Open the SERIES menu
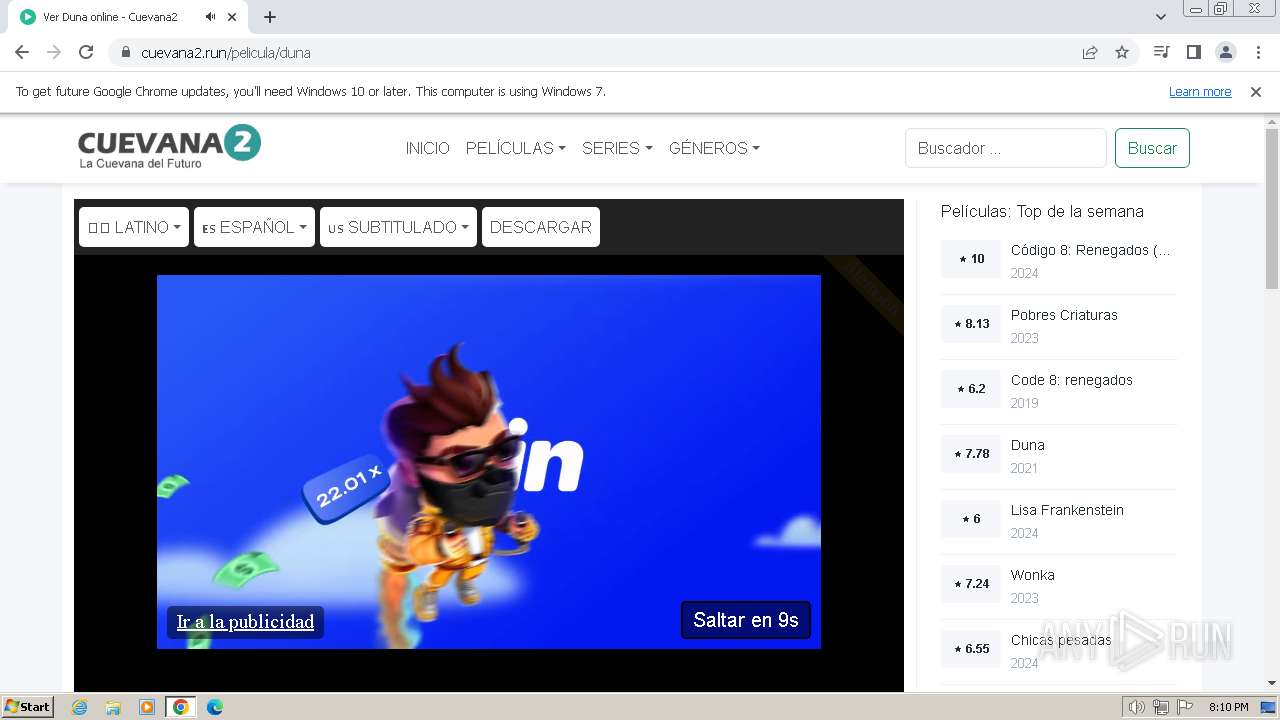 pos(617,148)
